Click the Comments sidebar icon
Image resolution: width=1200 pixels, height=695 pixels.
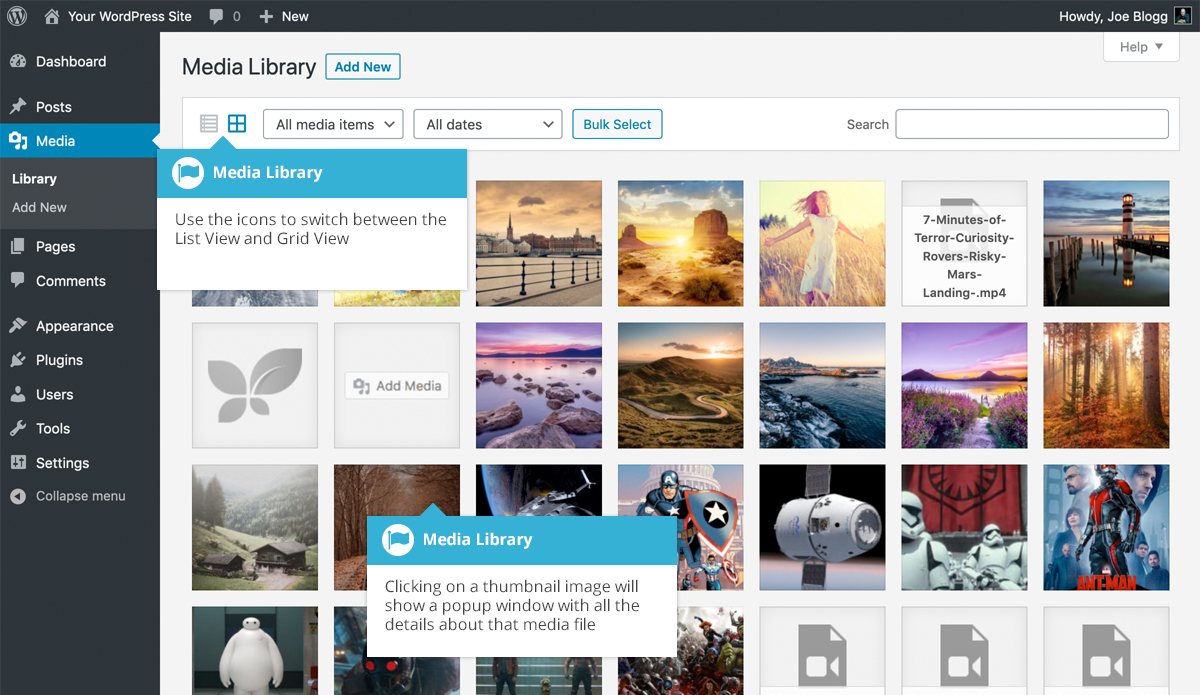click(18, 281)
